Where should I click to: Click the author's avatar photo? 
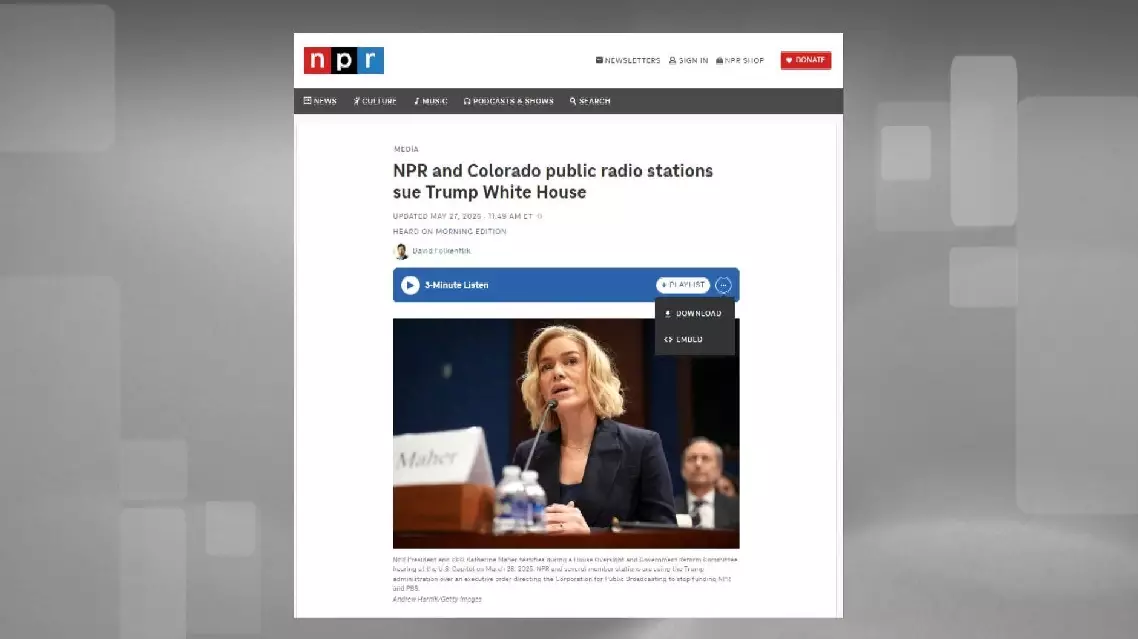click(x=401, y=251)
